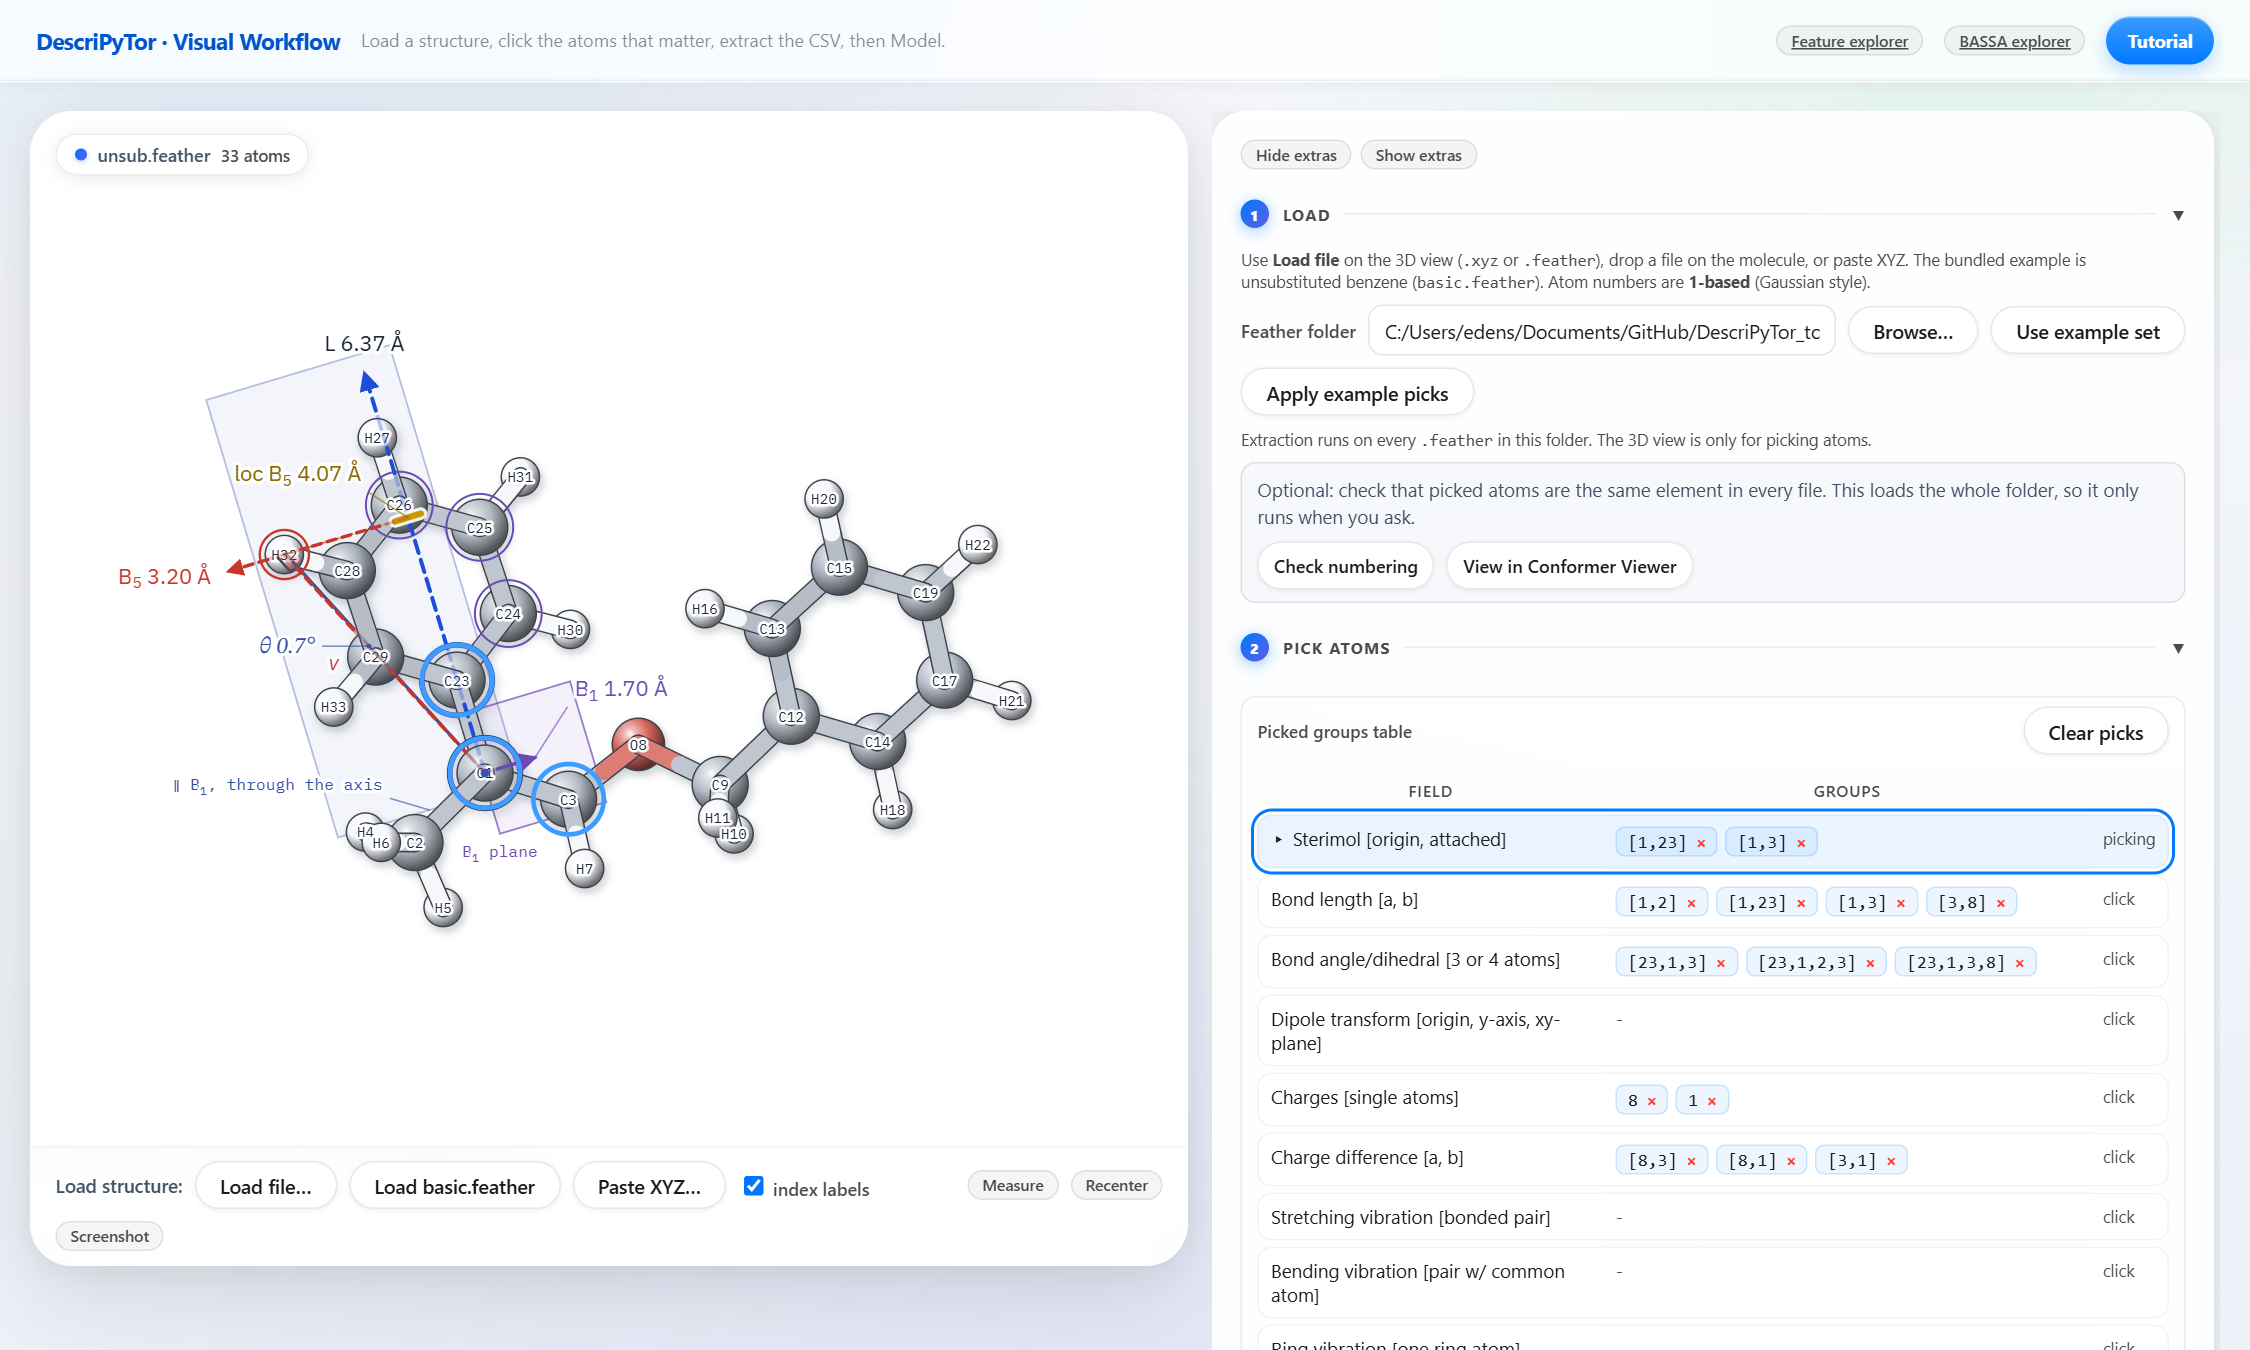
Task: Pick atom H22 in the molecule
Action: [977, 545]
